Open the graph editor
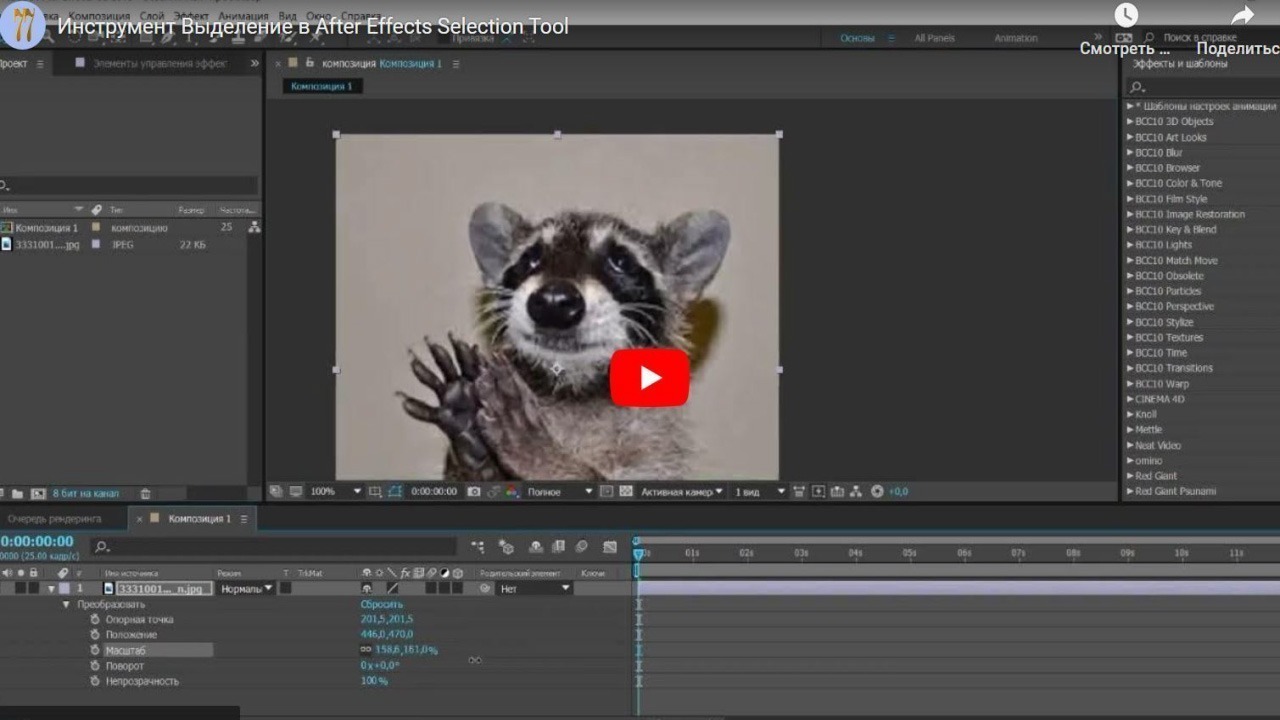1280x720 pixels. 608,547
